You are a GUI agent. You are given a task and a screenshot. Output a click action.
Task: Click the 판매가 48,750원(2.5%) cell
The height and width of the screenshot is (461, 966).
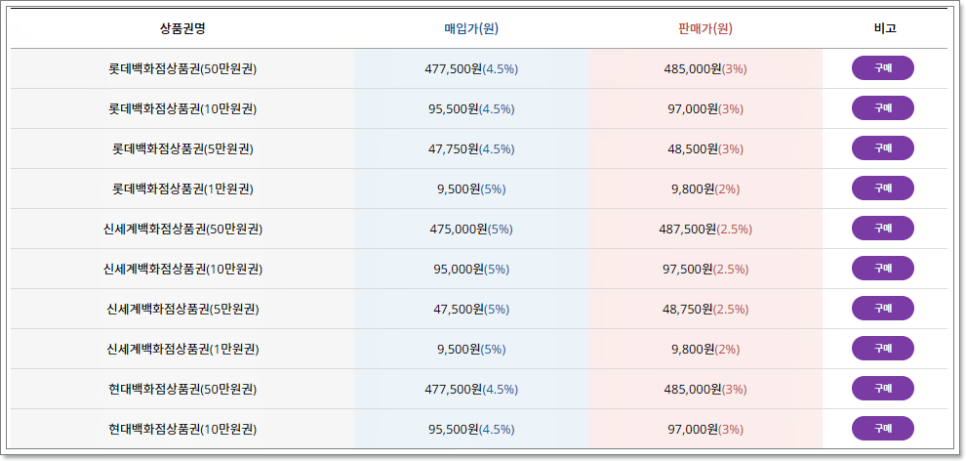[705, 309]
